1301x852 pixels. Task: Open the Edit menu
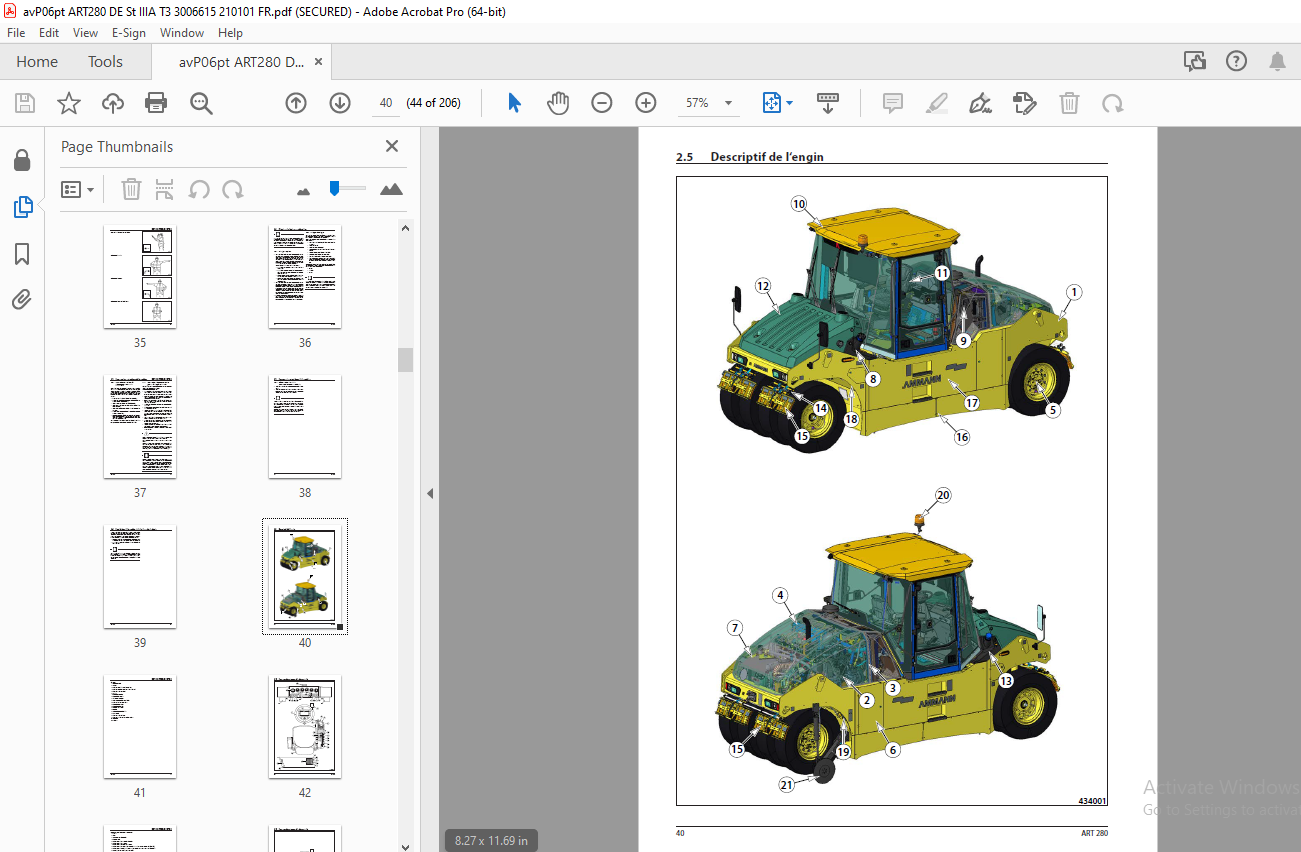49,33
